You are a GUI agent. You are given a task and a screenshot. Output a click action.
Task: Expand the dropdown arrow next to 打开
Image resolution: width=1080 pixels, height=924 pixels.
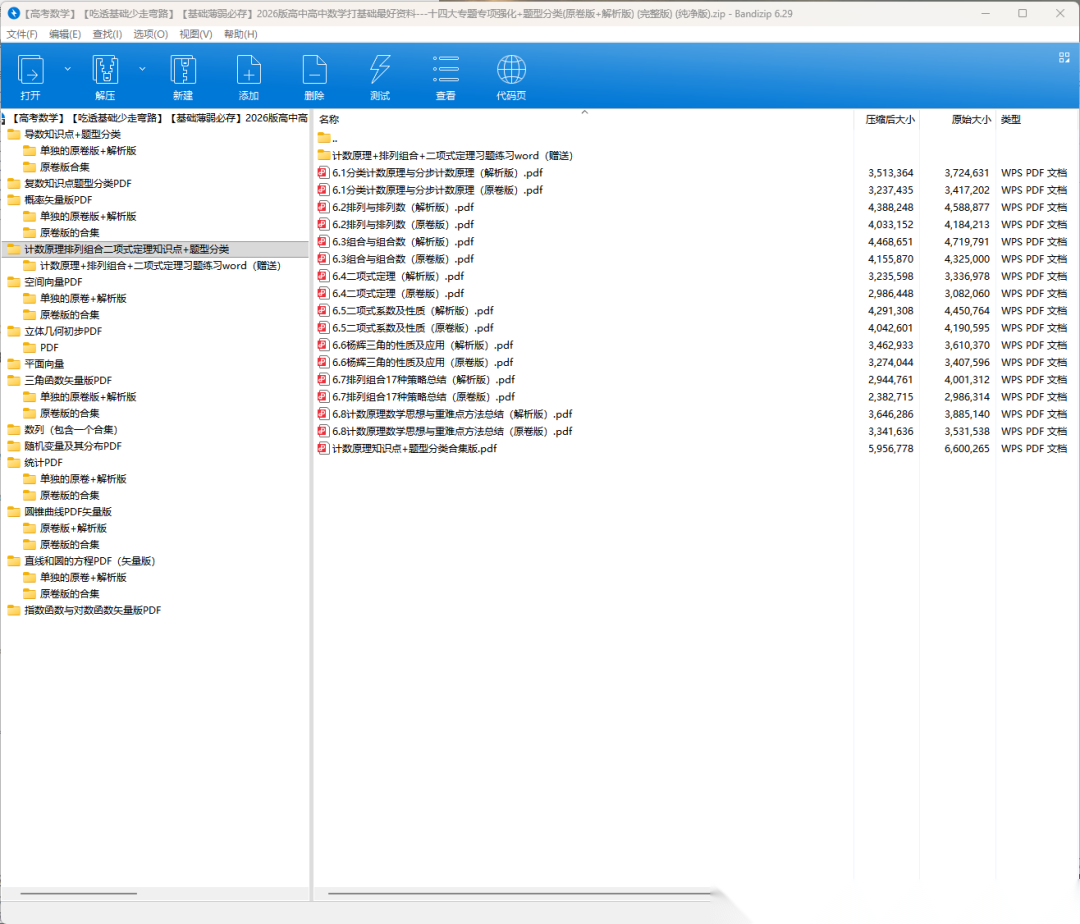click(68, 69)
